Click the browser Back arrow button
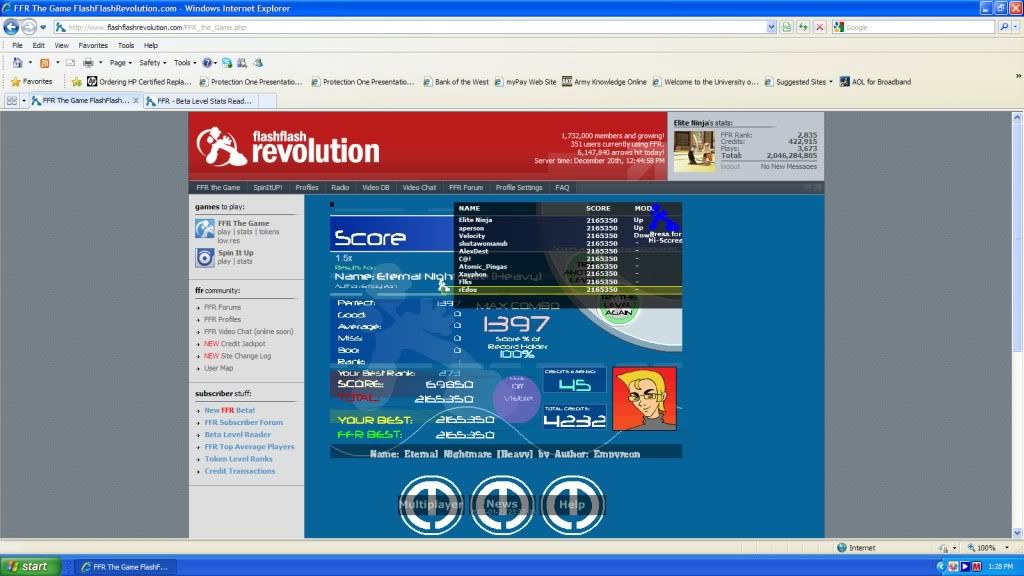This screenshot has width=1024, height=576. (x=11, y=27)
